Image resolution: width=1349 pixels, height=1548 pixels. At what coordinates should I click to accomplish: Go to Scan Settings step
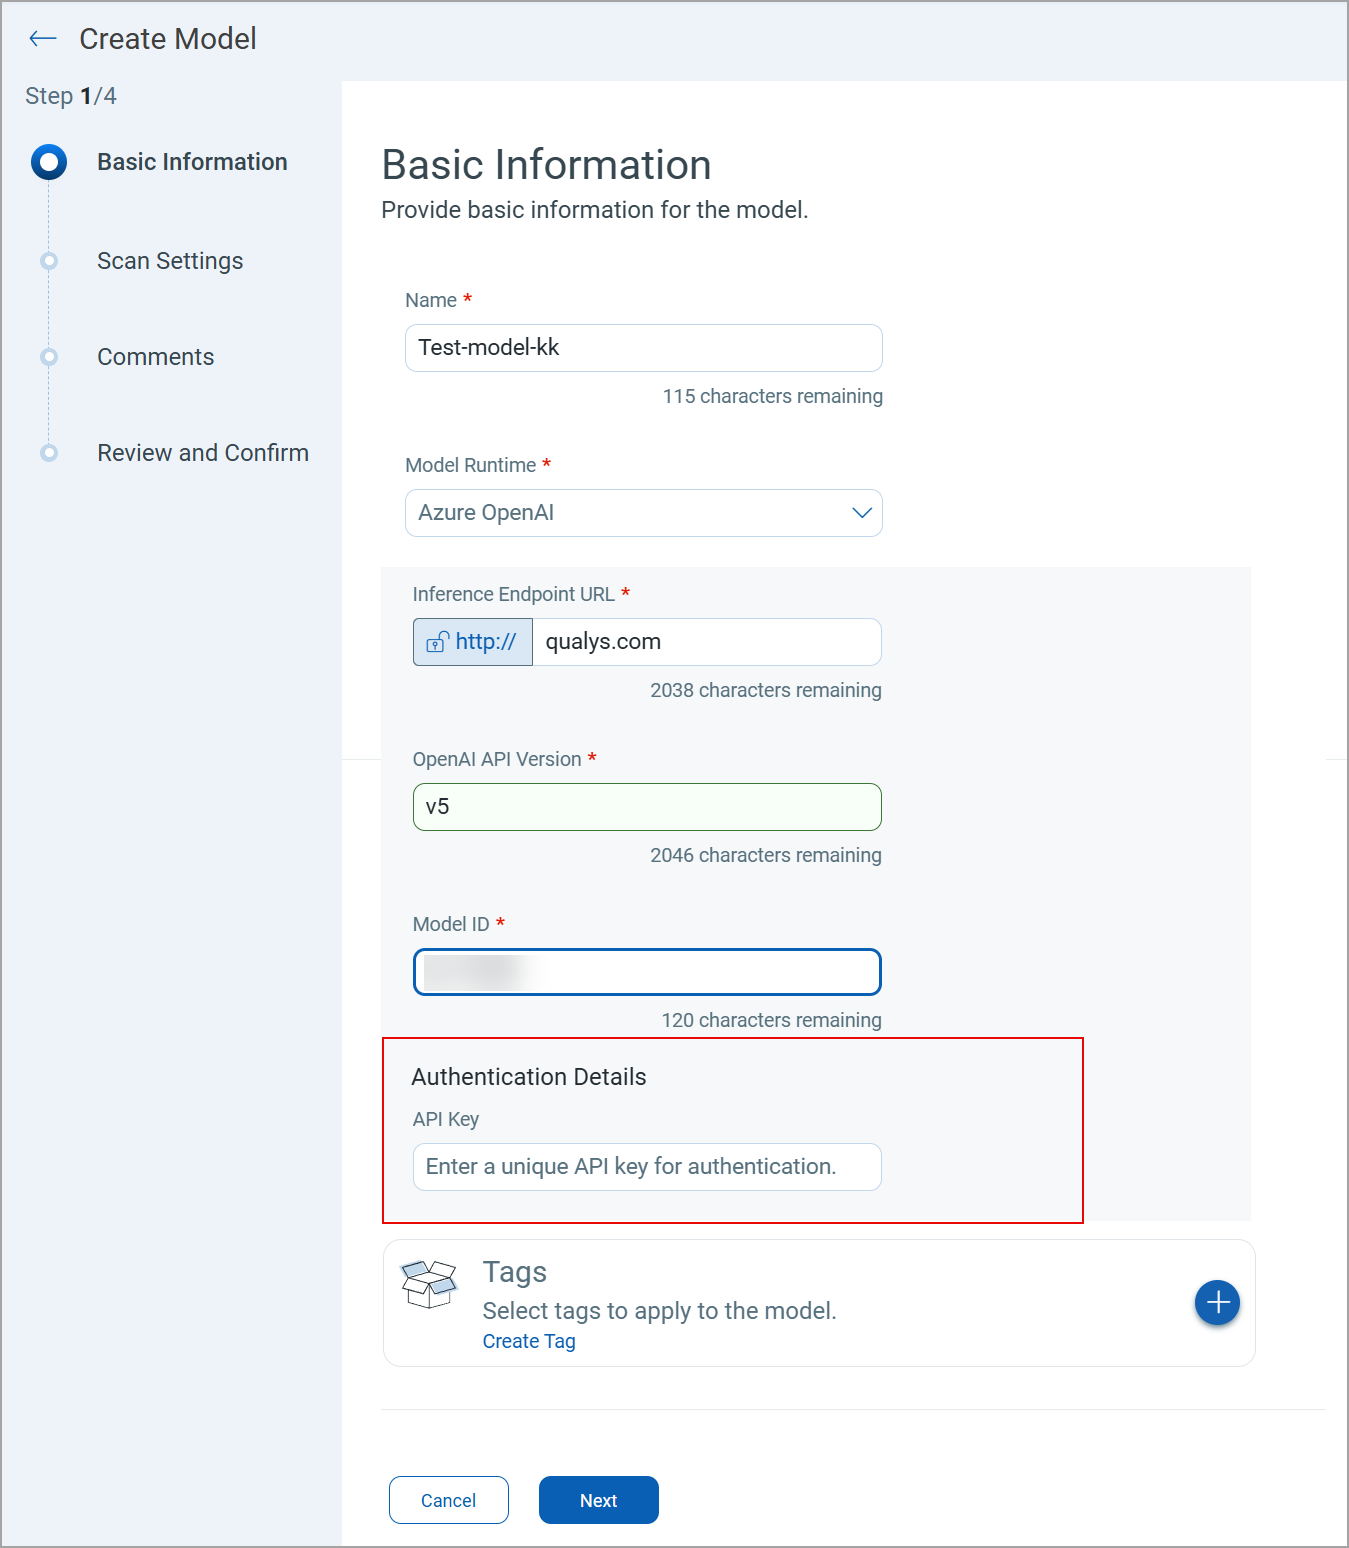(x=170, y=261)
